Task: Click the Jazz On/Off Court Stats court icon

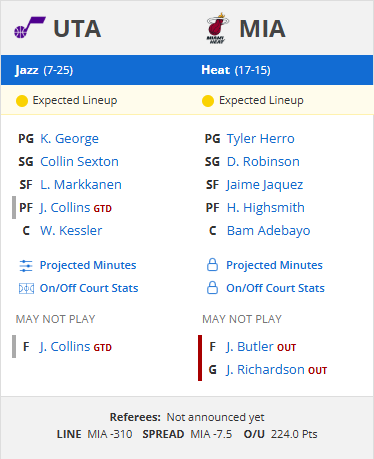Action: (x=26, y=288)
